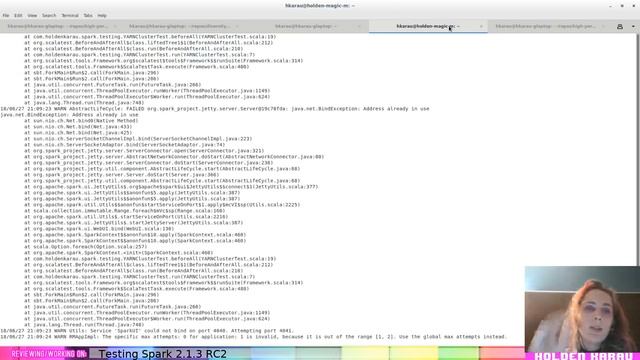Open the View menu
Viewport: 640px width, 360px height.
tap(32, 16)
